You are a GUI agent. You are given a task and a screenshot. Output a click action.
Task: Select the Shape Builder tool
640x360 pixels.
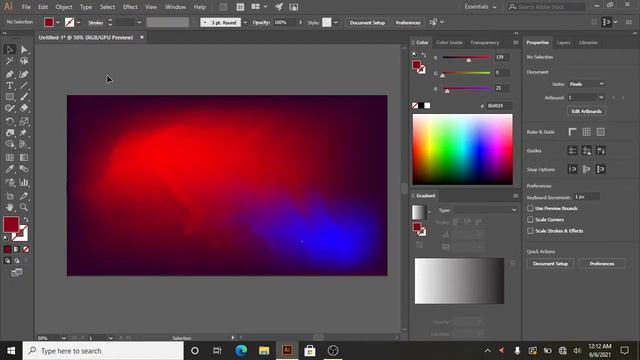pyautogui.click(x=10, y=144)
